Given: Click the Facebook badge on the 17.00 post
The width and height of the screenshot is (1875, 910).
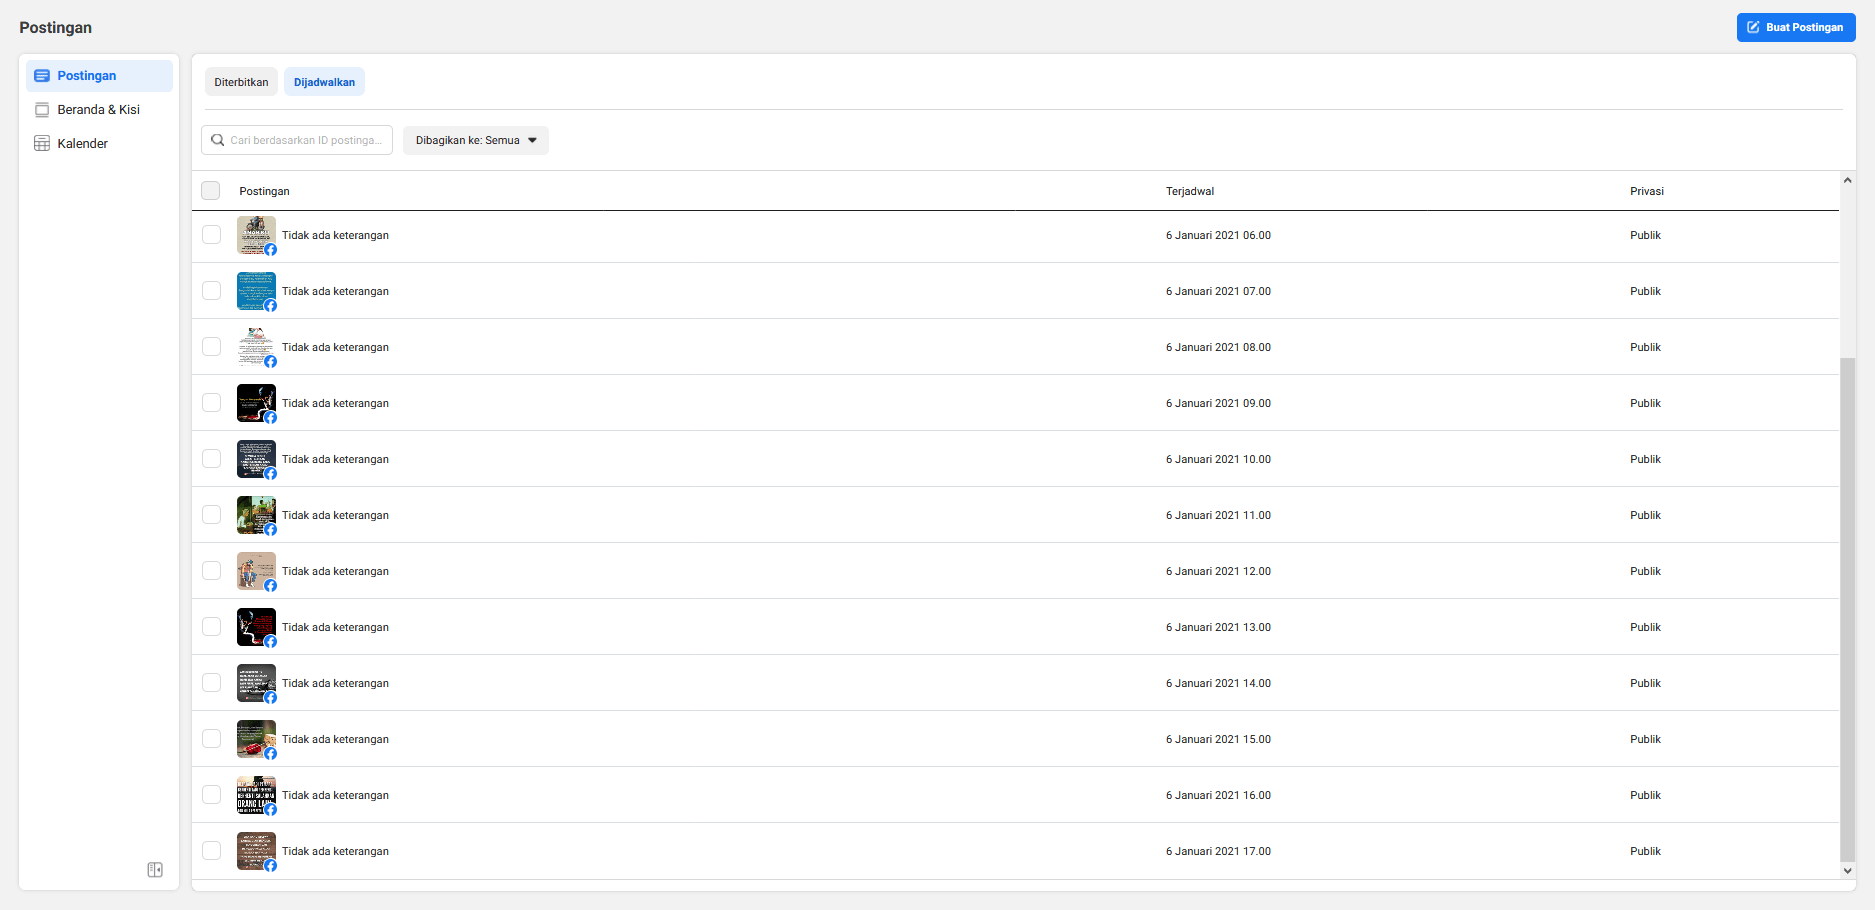Looking at the screenshot, I should [x=271, y=866].
